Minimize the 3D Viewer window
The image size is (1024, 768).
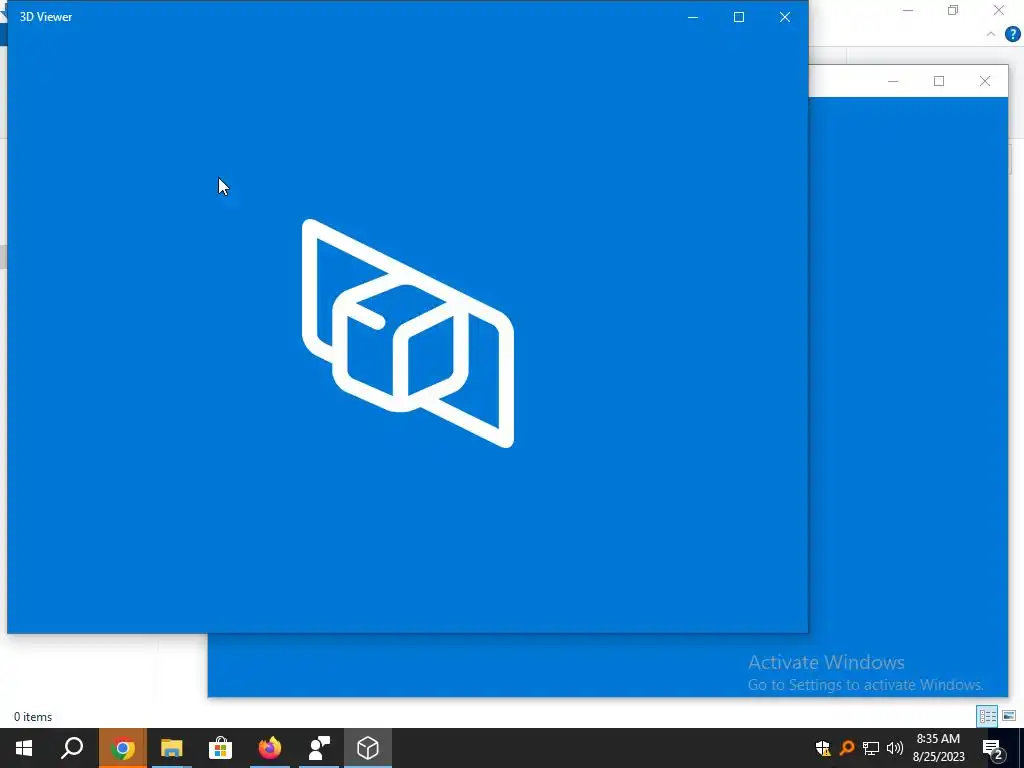[693, 17]
